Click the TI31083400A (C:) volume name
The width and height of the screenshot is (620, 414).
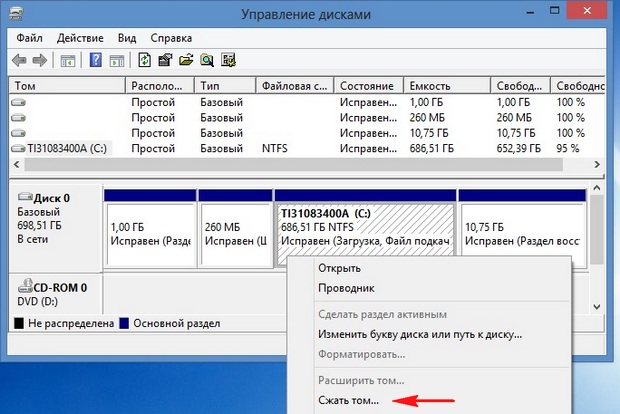click(x=67, y=149)
